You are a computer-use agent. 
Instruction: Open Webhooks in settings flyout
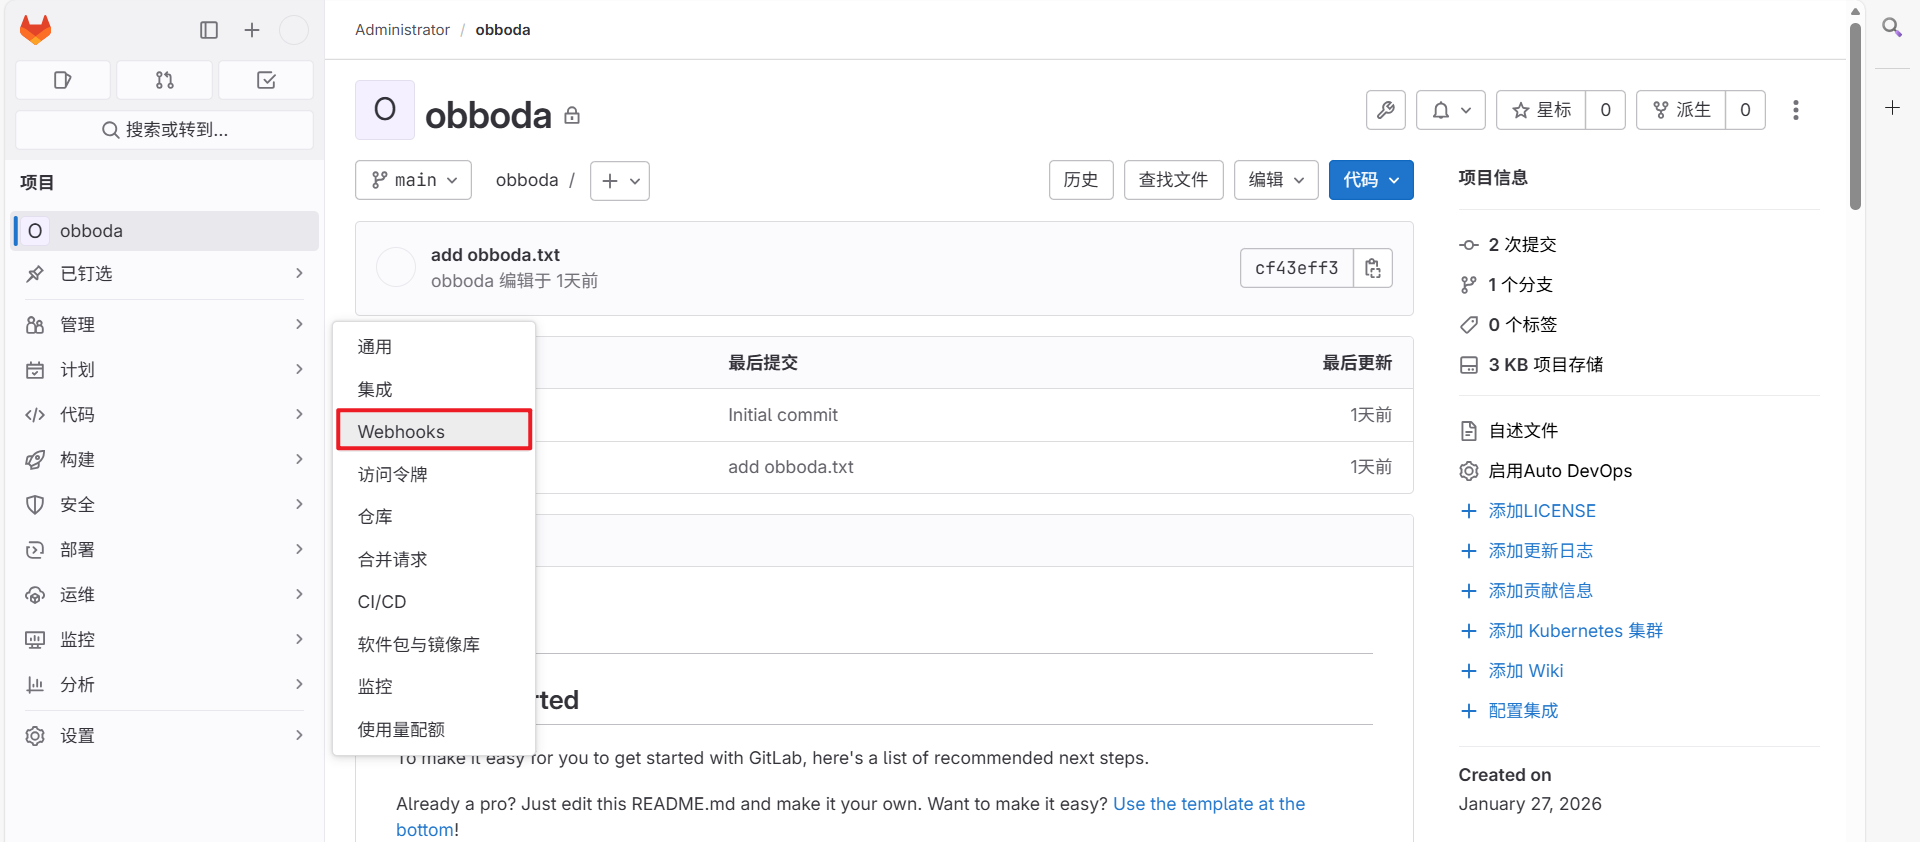point(434,431)
